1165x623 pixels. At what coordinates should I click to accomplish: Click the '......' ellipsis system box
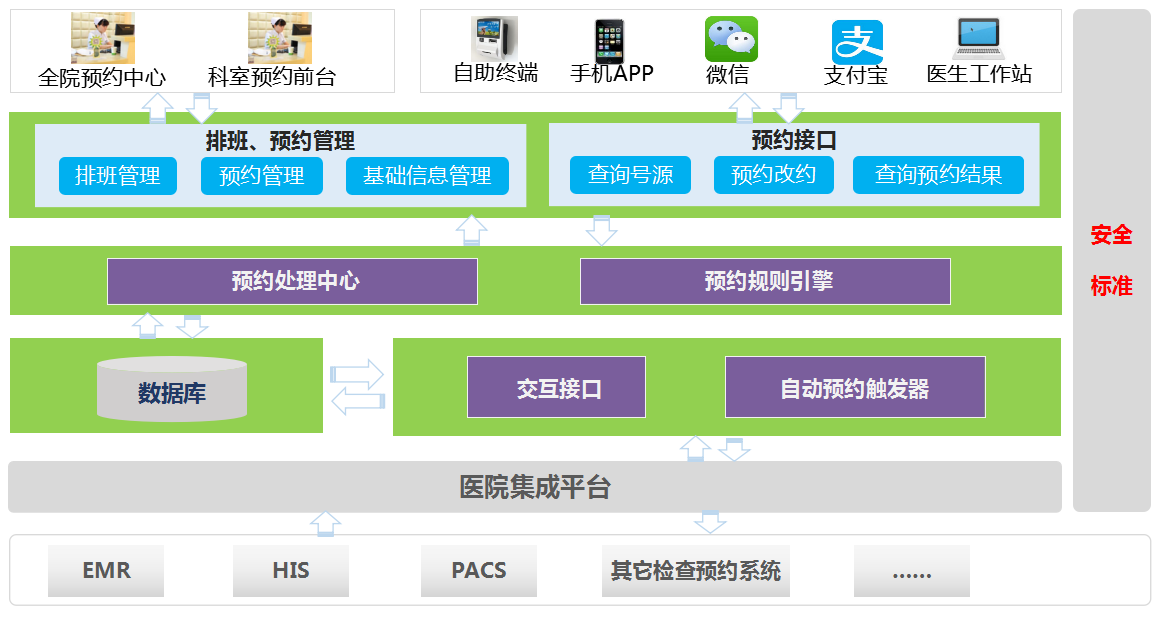click(912, 571)
